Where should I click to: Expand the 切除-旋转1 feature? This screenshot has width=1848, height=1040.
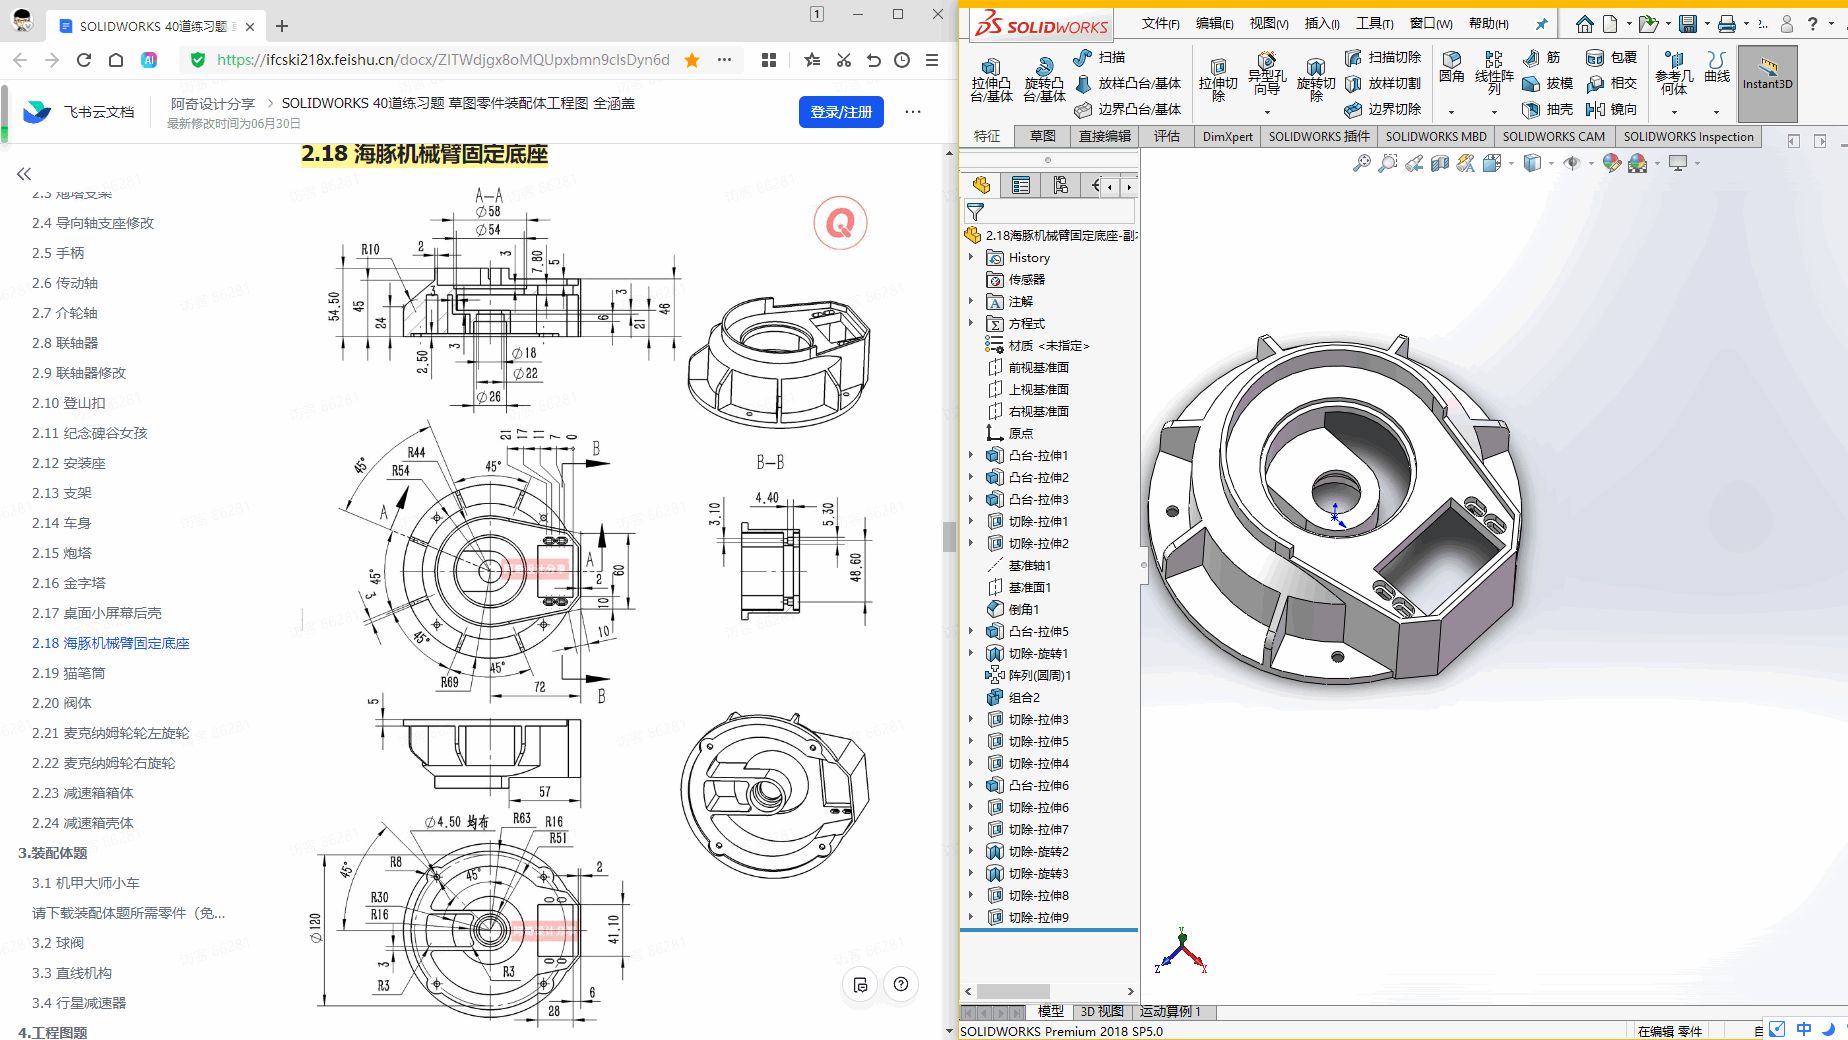[x=970, y=653]
